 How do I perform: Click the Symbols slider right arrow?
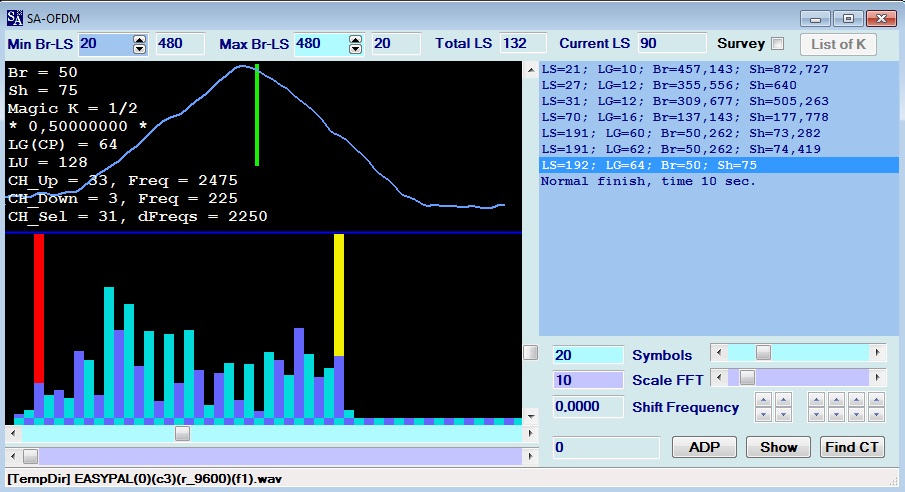point(878,352)
